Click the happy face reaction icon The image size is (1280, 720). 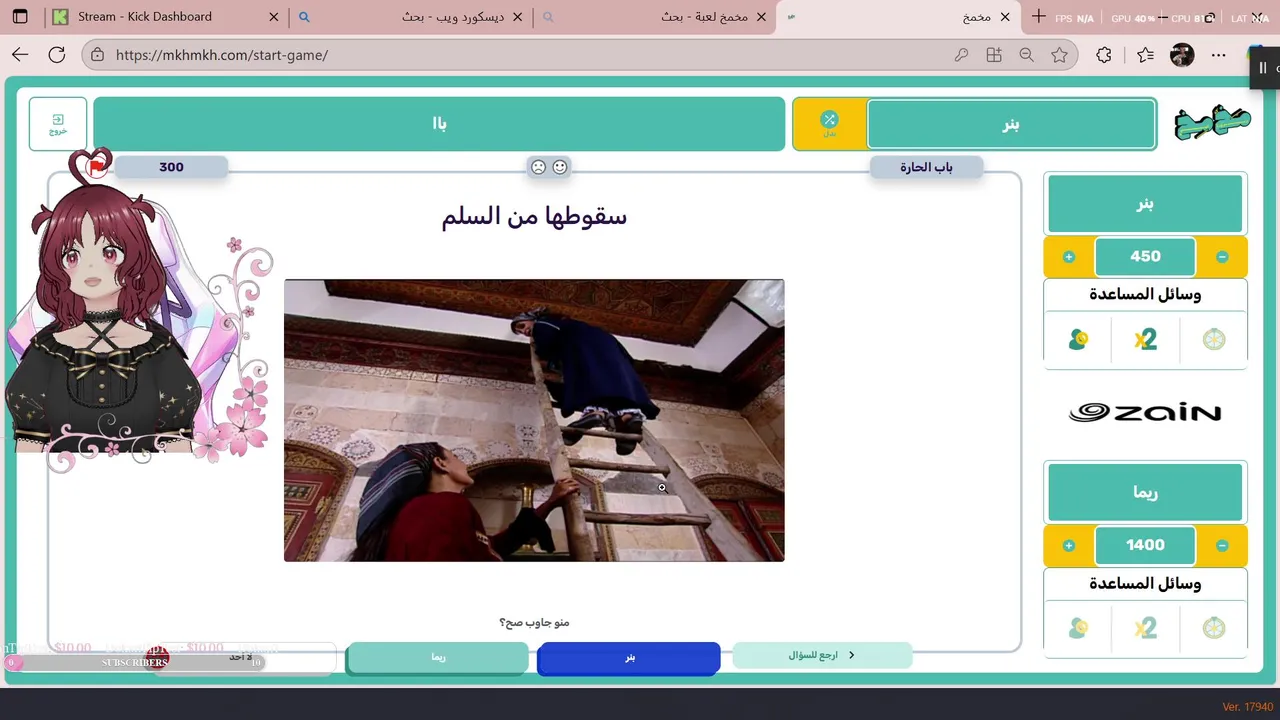click(560, 167)
